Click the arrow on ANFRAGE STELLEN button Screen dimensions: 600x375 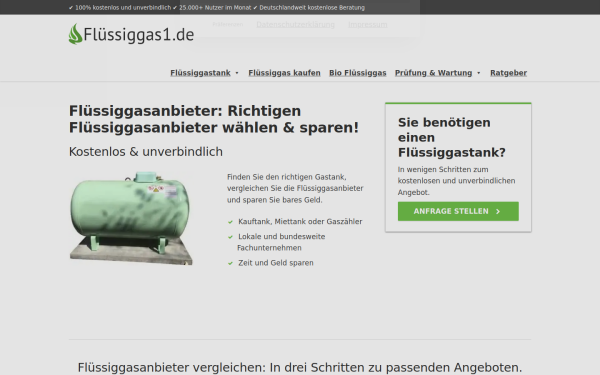(x=498, y=212)
